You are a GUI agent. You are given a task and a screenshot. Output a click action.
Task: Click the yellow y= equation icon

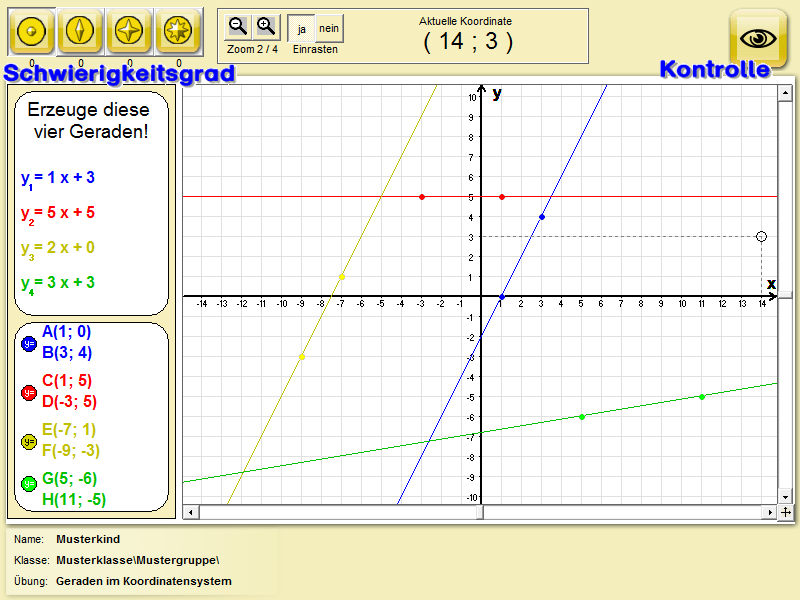point(28,441)
